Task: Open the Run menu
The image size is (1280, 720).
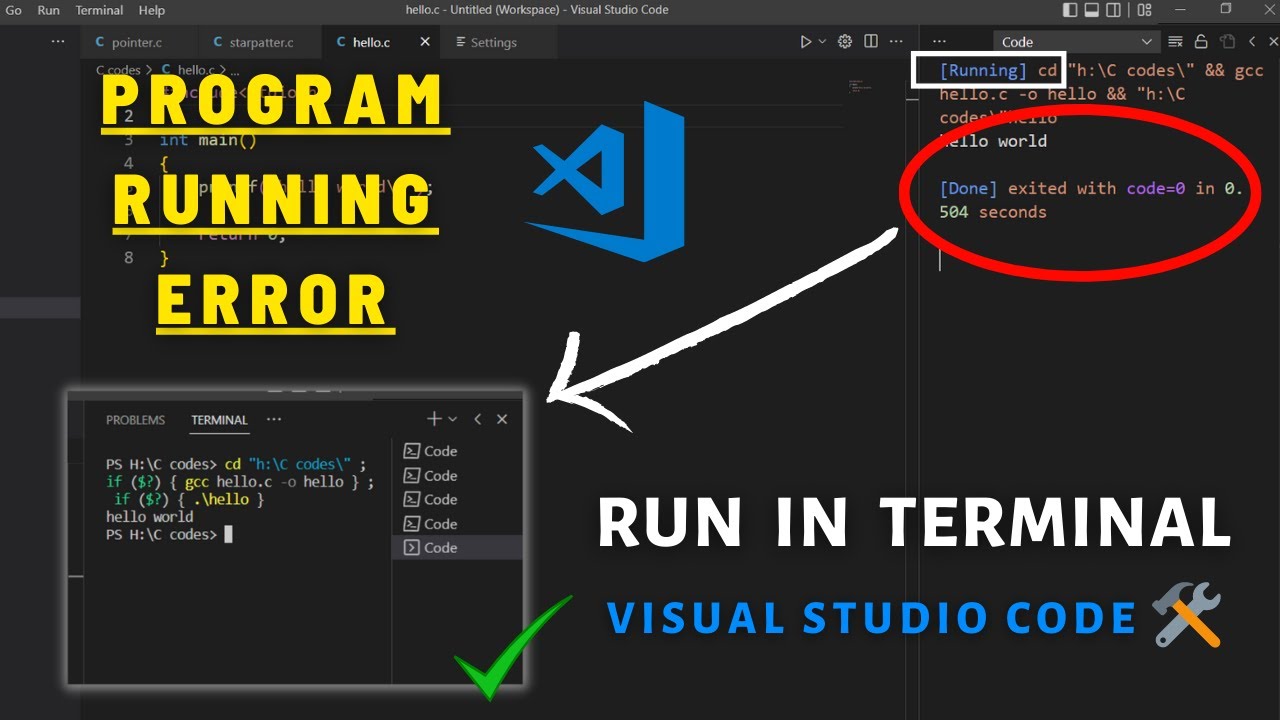Action: (48, 10)
